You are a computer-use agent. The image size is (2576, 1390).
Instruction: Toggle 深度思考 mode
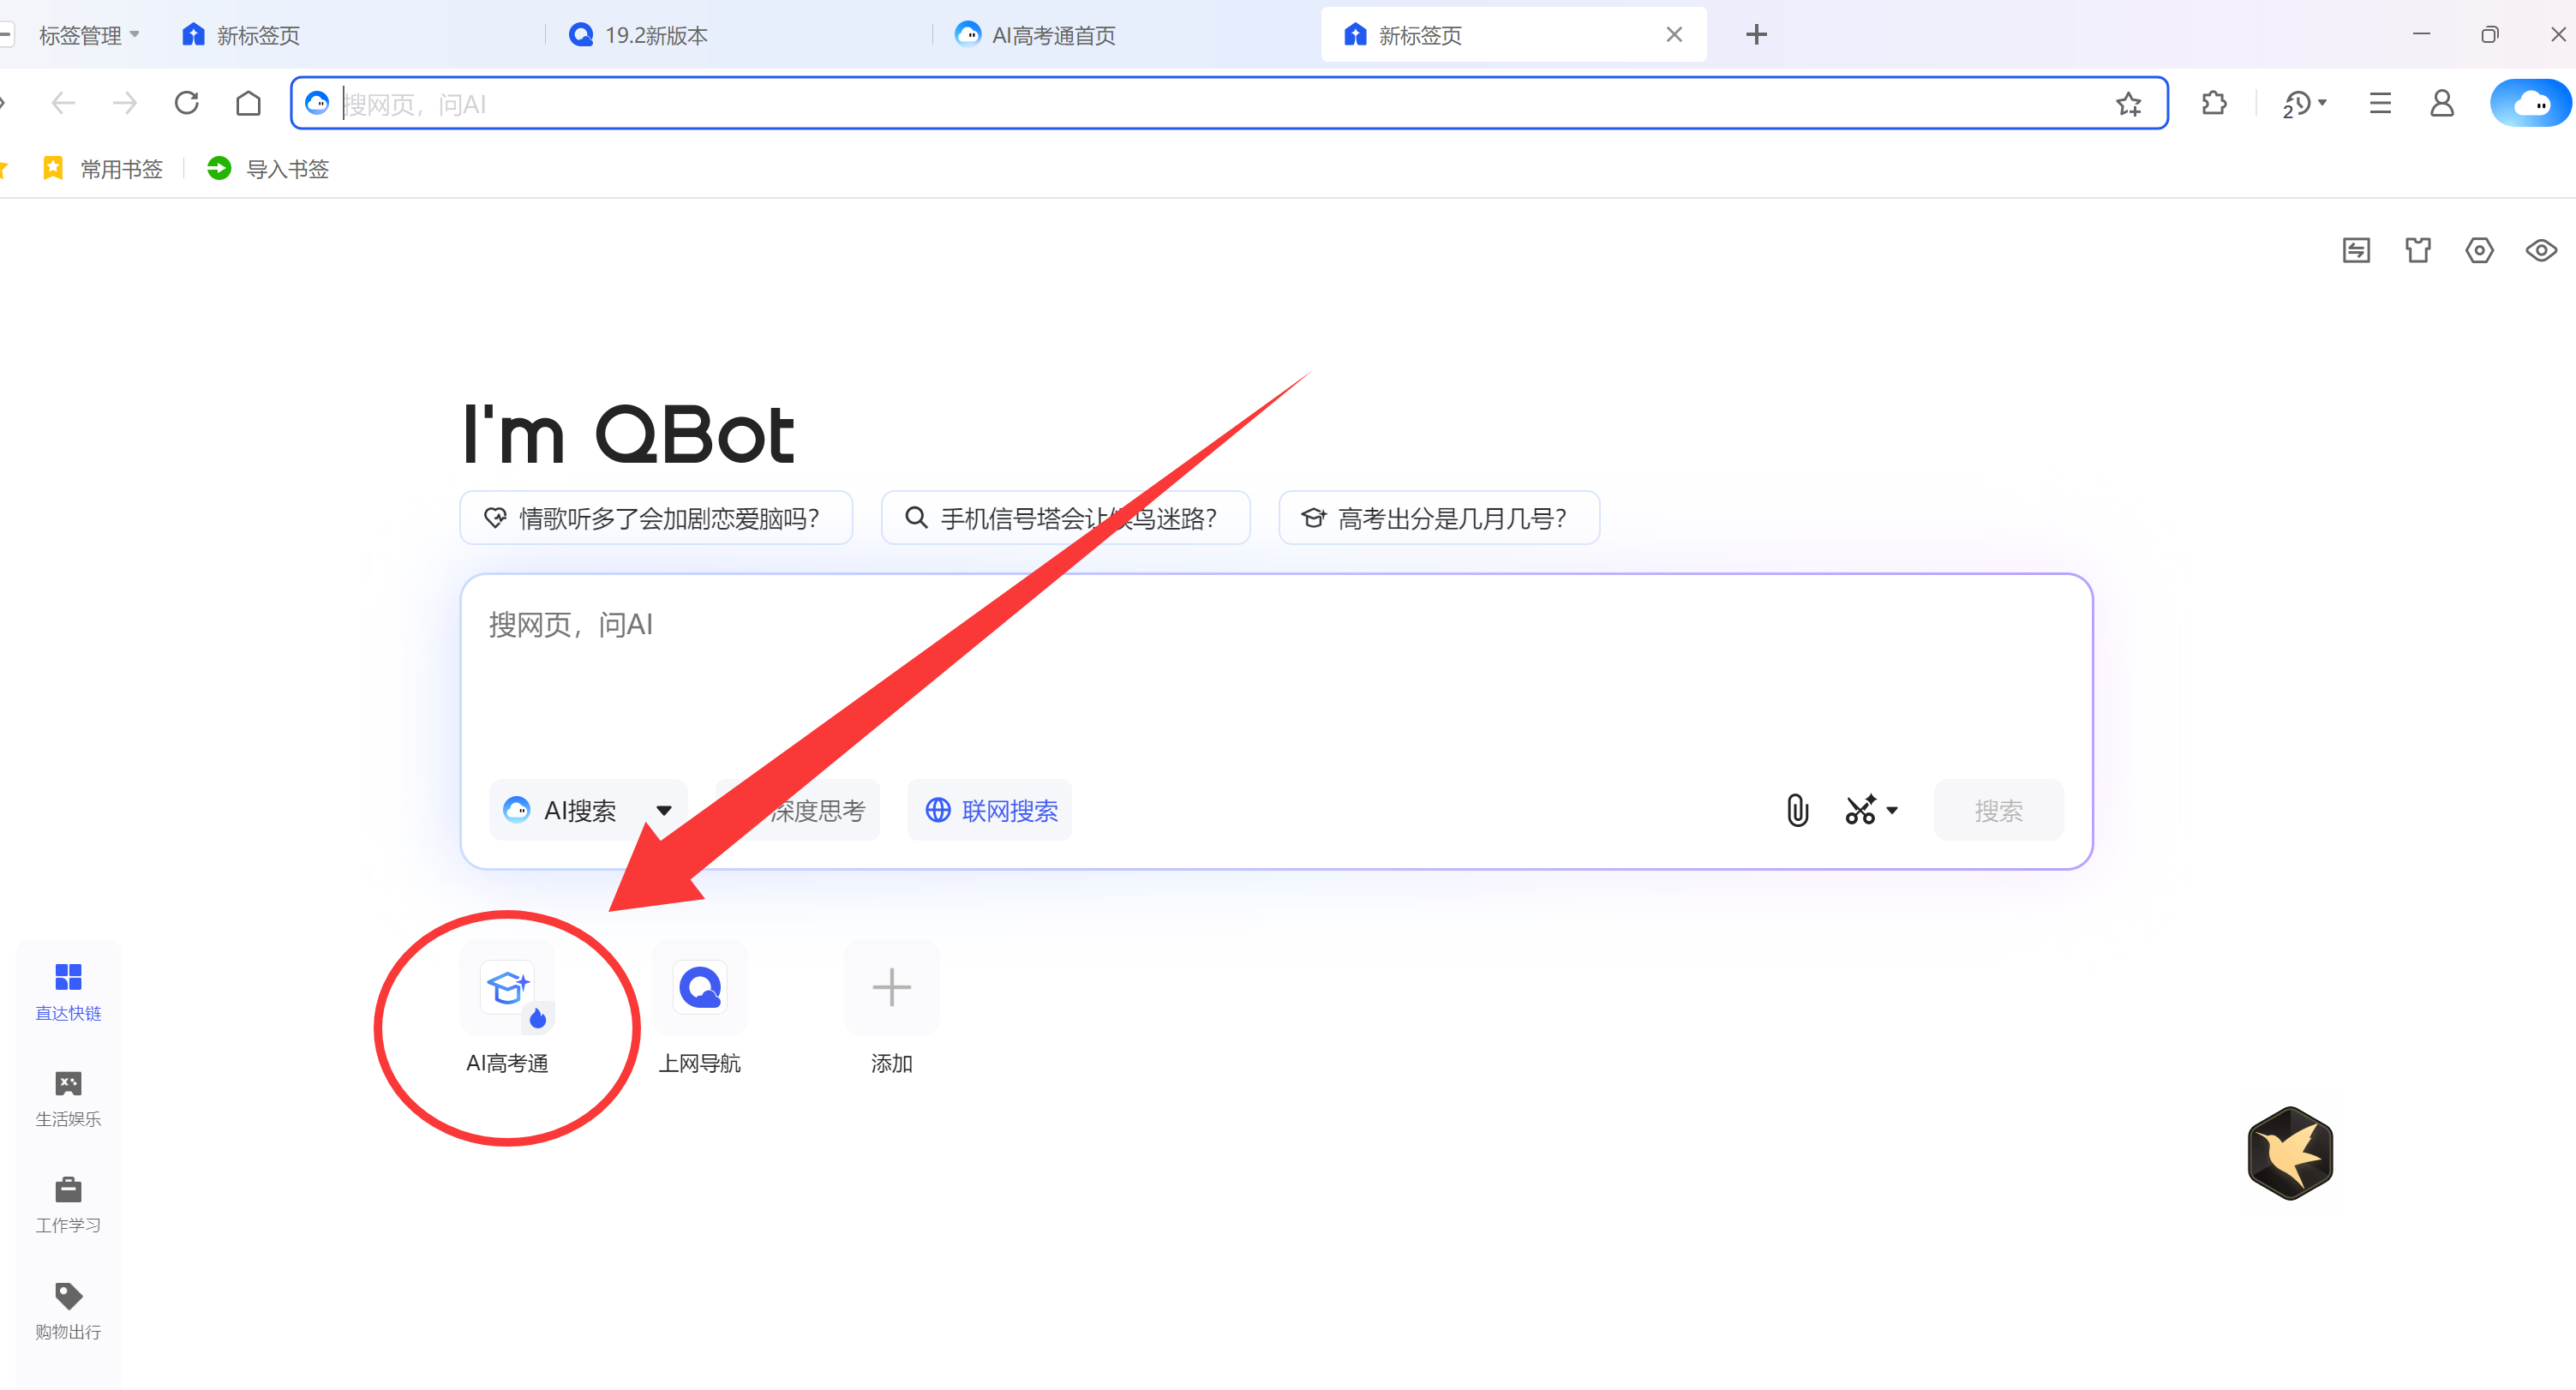pyautogui.click(x=798, y=810)
